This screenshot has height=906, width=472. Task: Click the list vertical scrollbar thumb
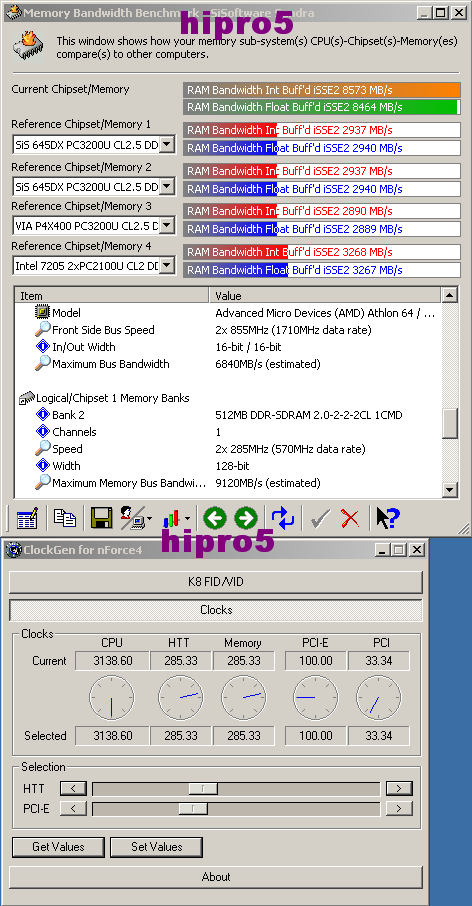point(450,424)
